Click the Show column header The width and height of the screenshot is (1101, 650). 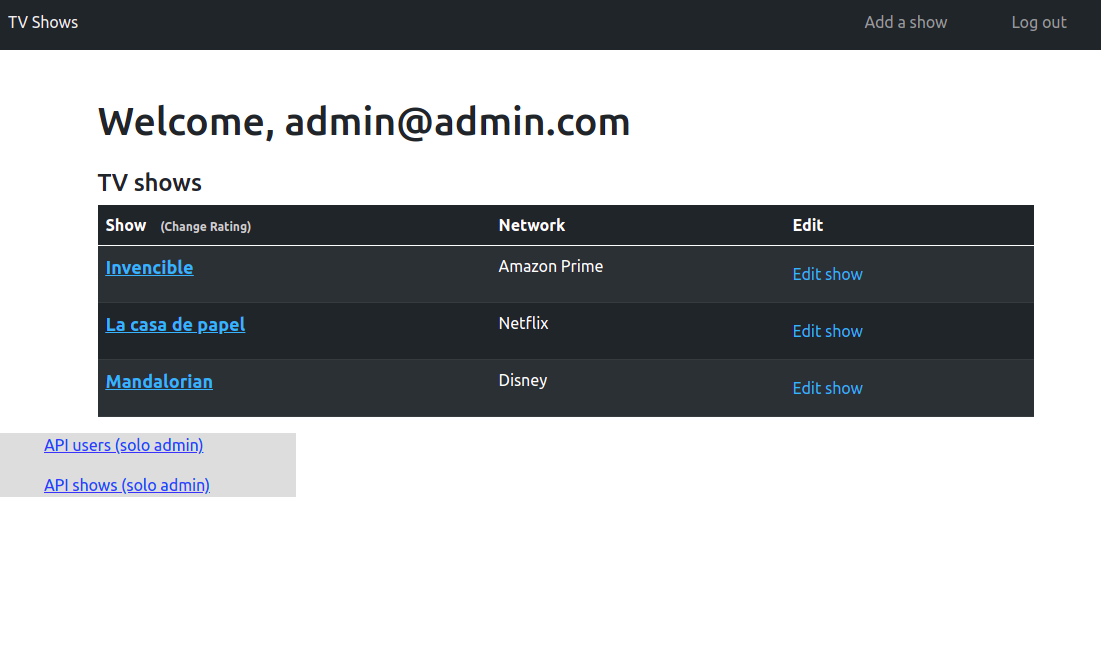point(126,225)
